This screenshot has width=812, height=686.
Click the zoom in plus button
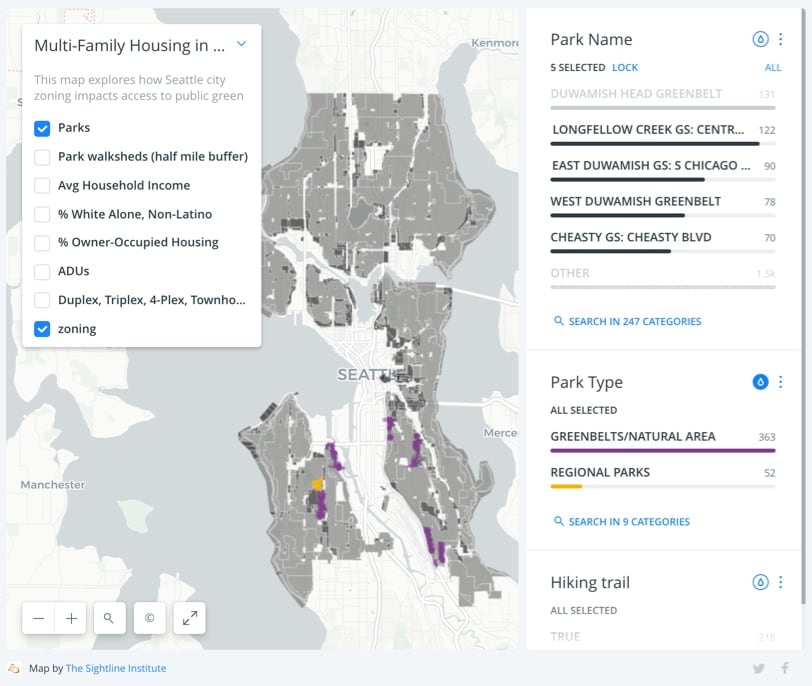point(71,618)
